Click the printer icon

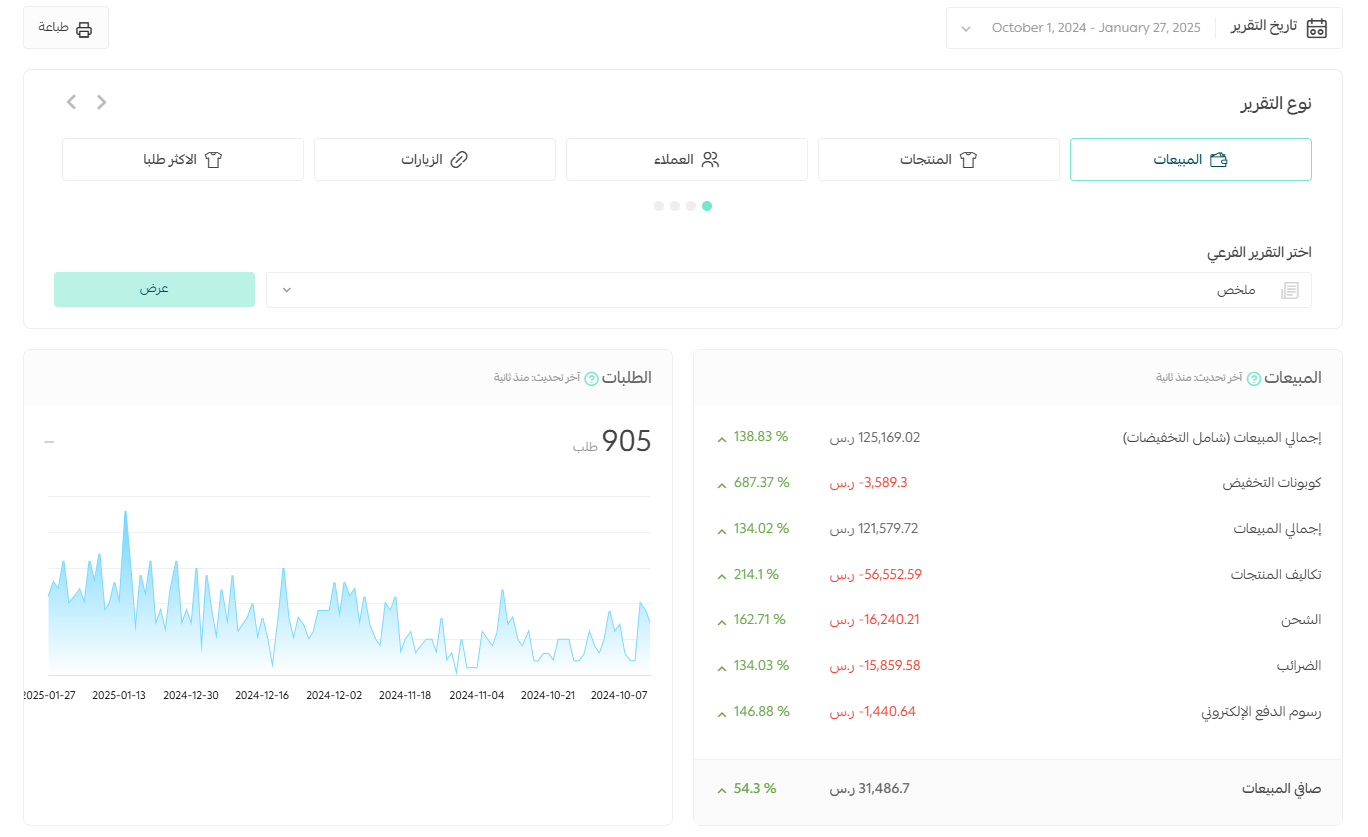pos(84,28)
